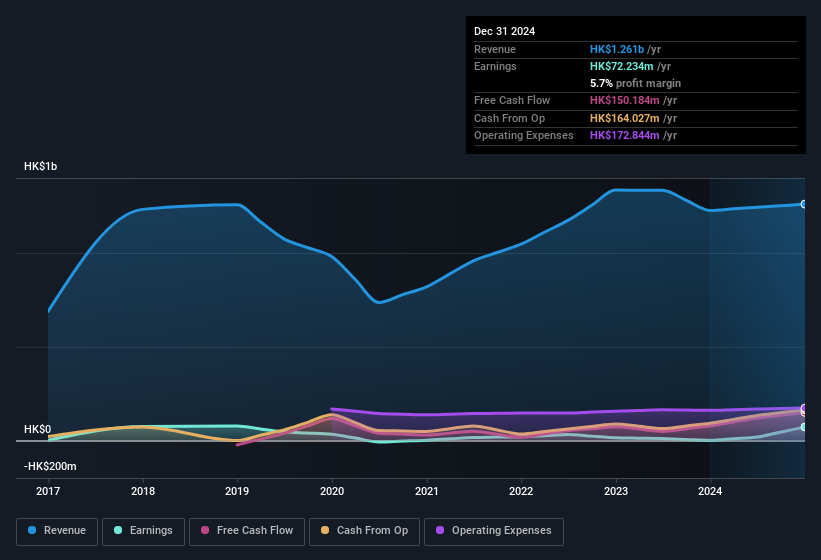The width and height of the screenshot is (821, 560).
Task: Click the HK$150.184m free cash flow value
Action: coord(625,100)
